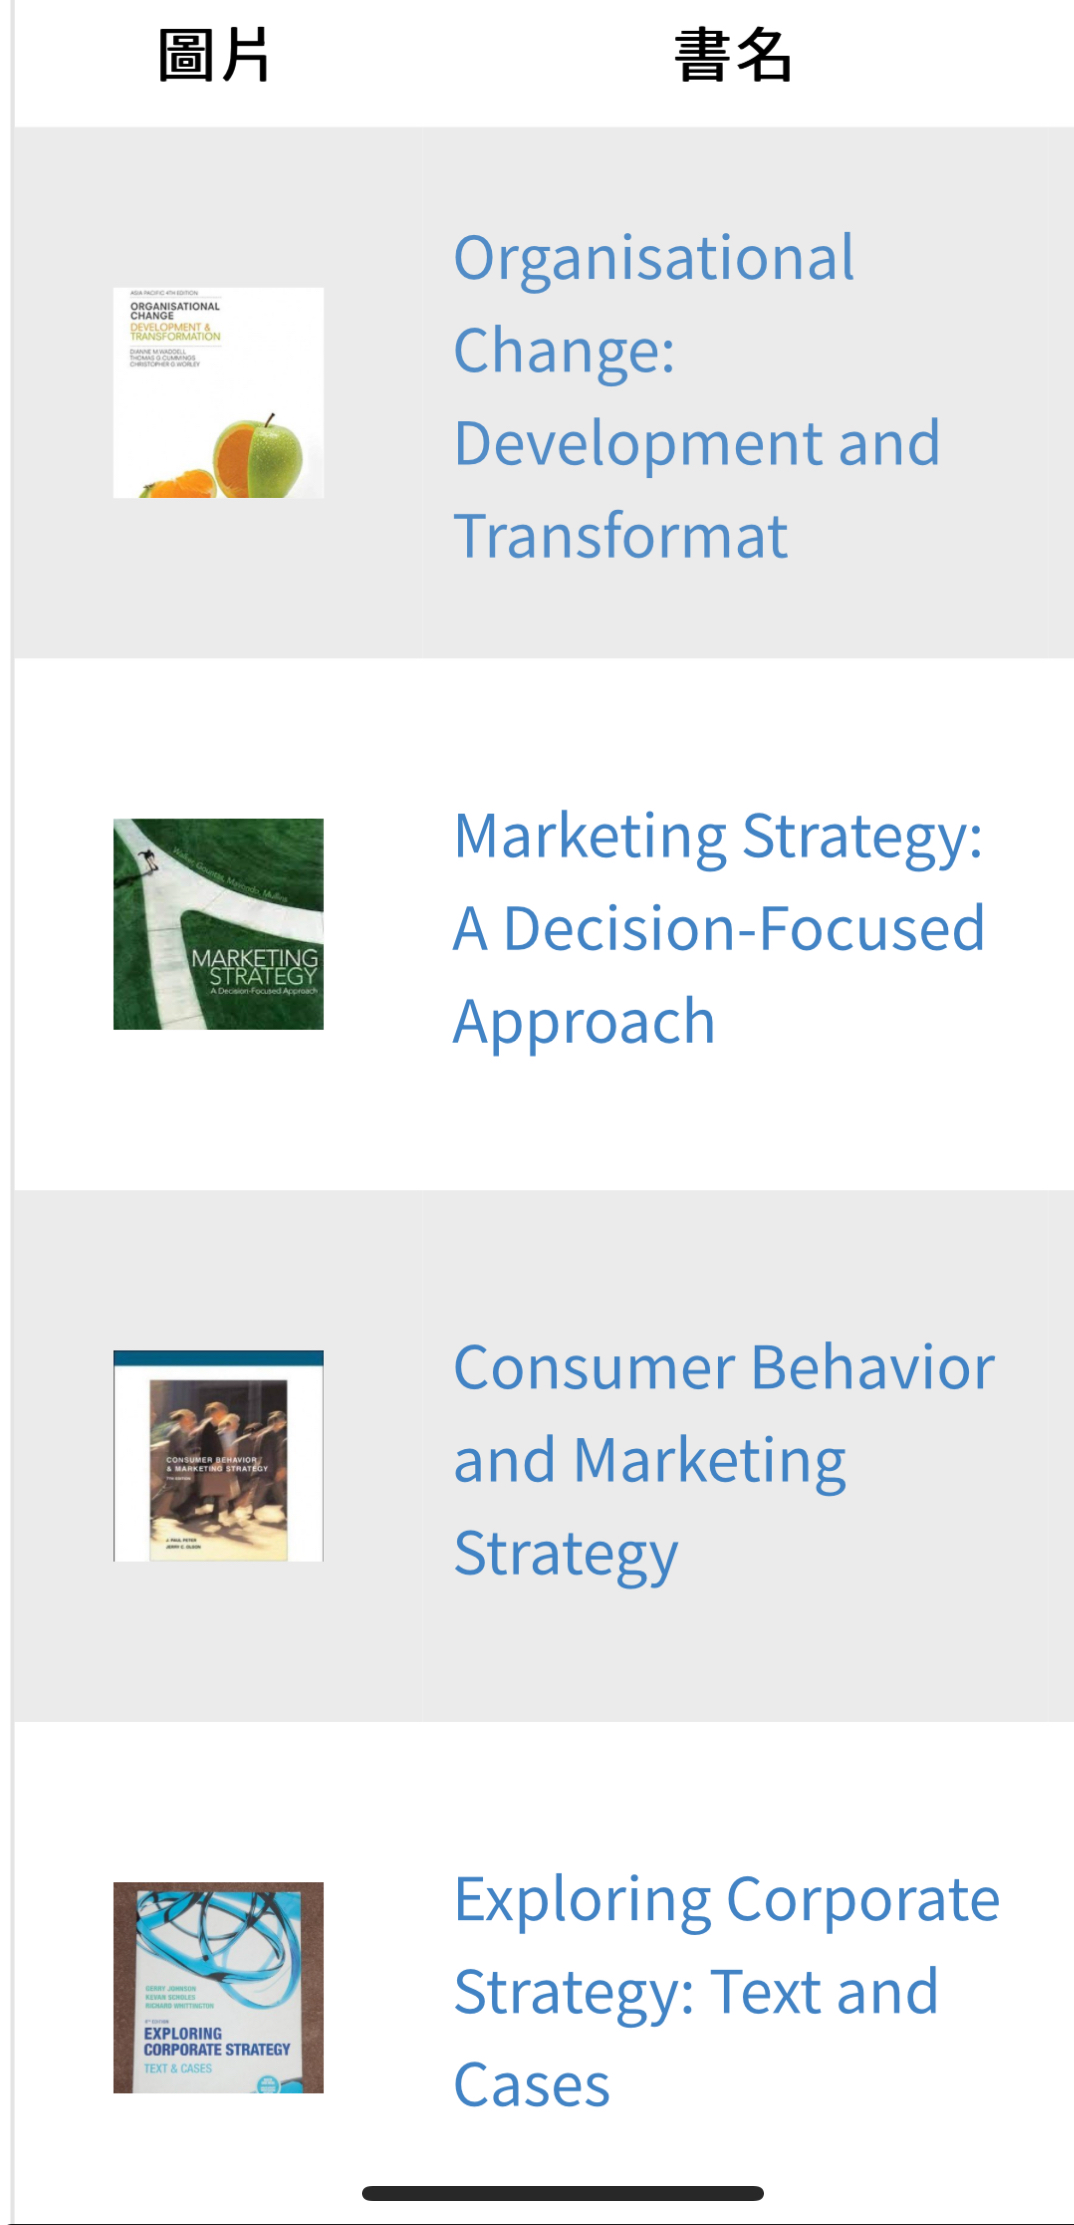Open the Organisational Change book cover thumbnail
This screenshot has width=1074, height=2225.
coord(218,393)
